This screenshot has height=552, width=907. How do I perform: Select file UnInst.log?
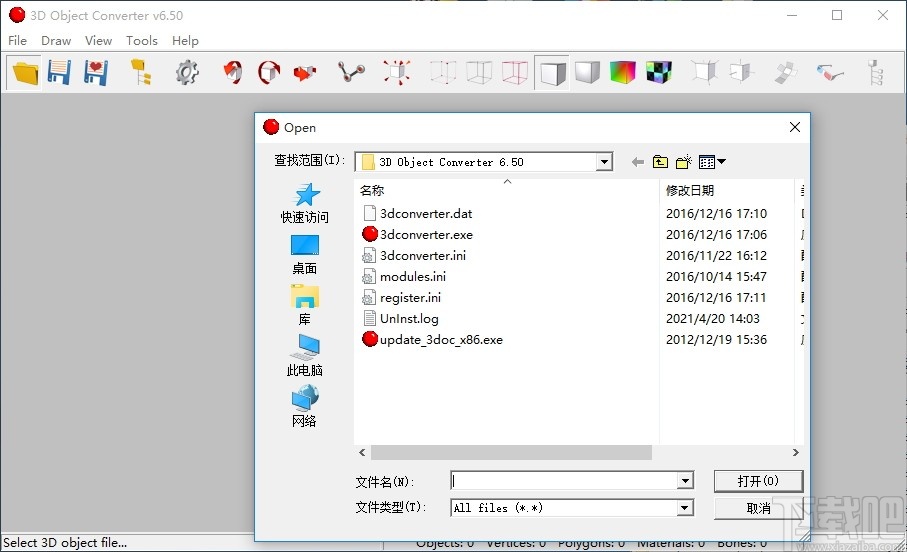coord(409,318)
